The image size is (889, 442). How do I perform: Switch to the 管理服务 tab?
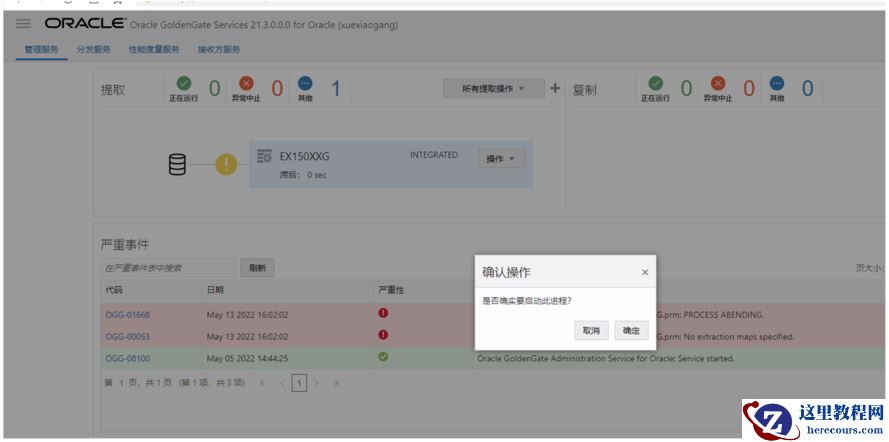point(41,49)
